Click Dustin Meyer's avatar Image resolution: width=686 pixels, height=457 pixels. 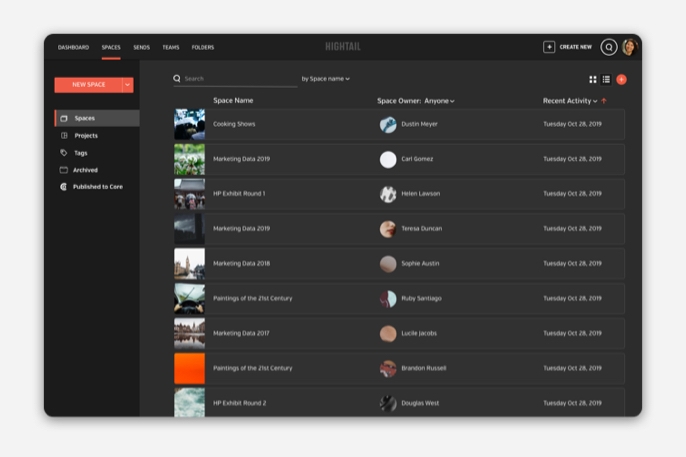coord(388,125)
